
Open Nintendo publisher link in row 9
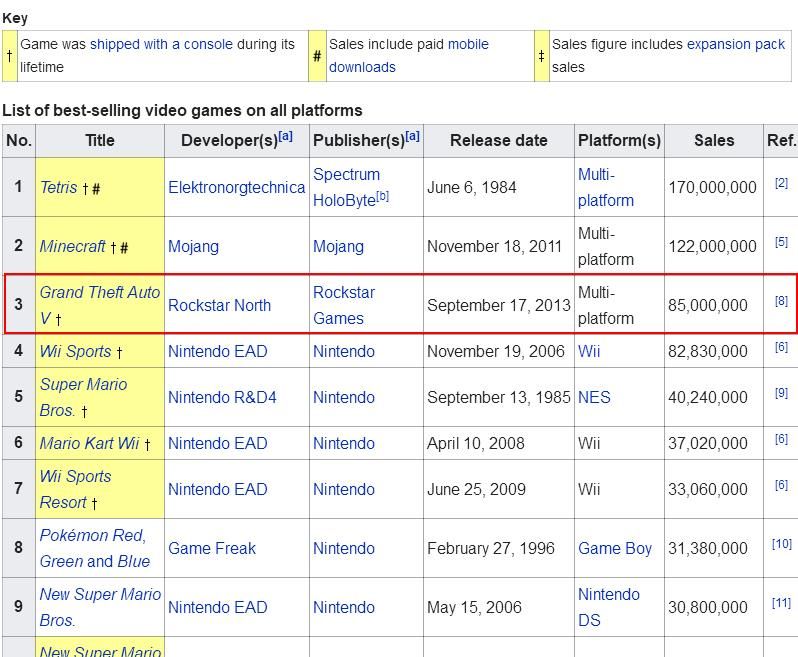click(344, 607)
